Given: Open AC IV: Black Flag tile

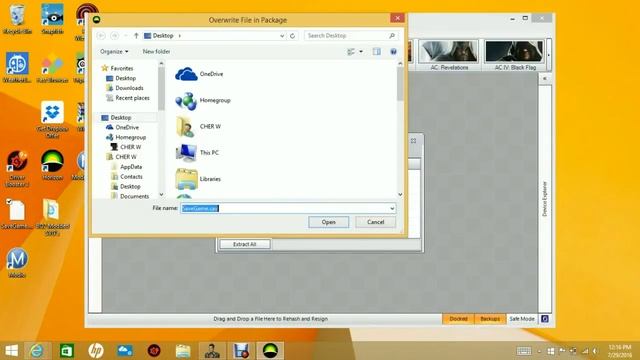Looking at the screenshot, I should click(514, 55).
